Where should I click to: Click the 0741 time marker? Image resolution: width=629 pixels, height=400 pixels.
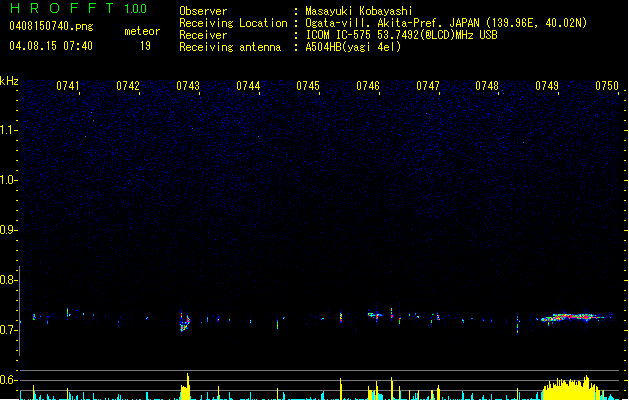click(68, 86)
